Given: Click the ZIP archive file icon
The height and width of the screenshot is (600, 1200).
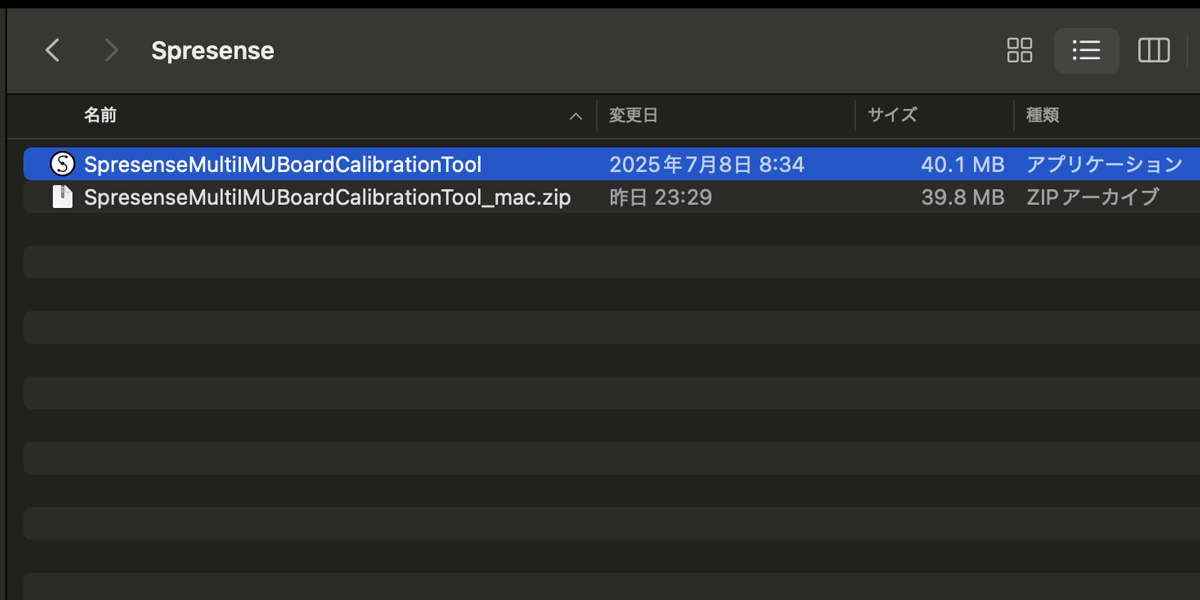Looking at the screenshot, I should click(x=63, y=197).
